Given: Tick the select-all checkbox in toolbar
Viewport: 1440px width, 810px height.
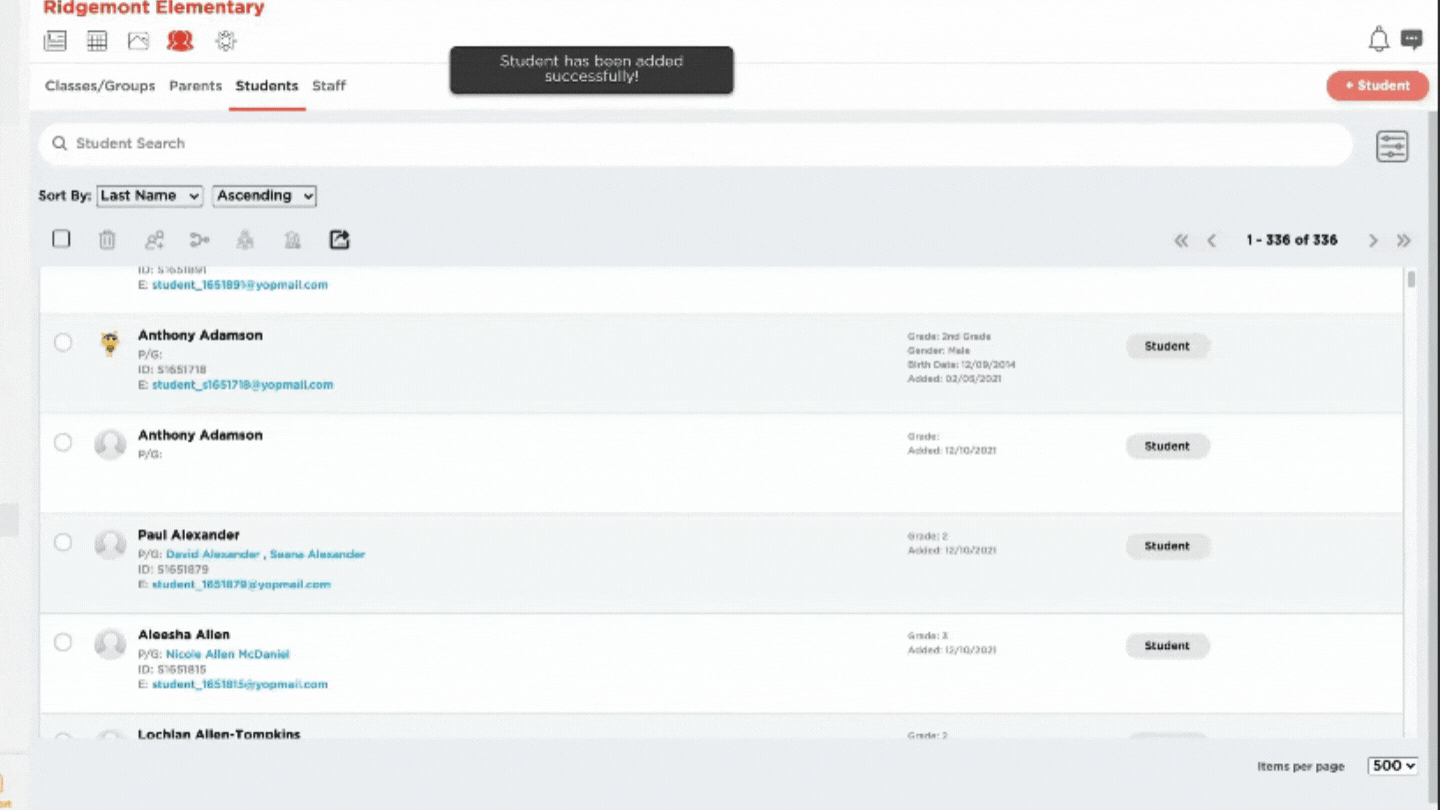Looking at the screenshot, I should click(x=61, y=239).
